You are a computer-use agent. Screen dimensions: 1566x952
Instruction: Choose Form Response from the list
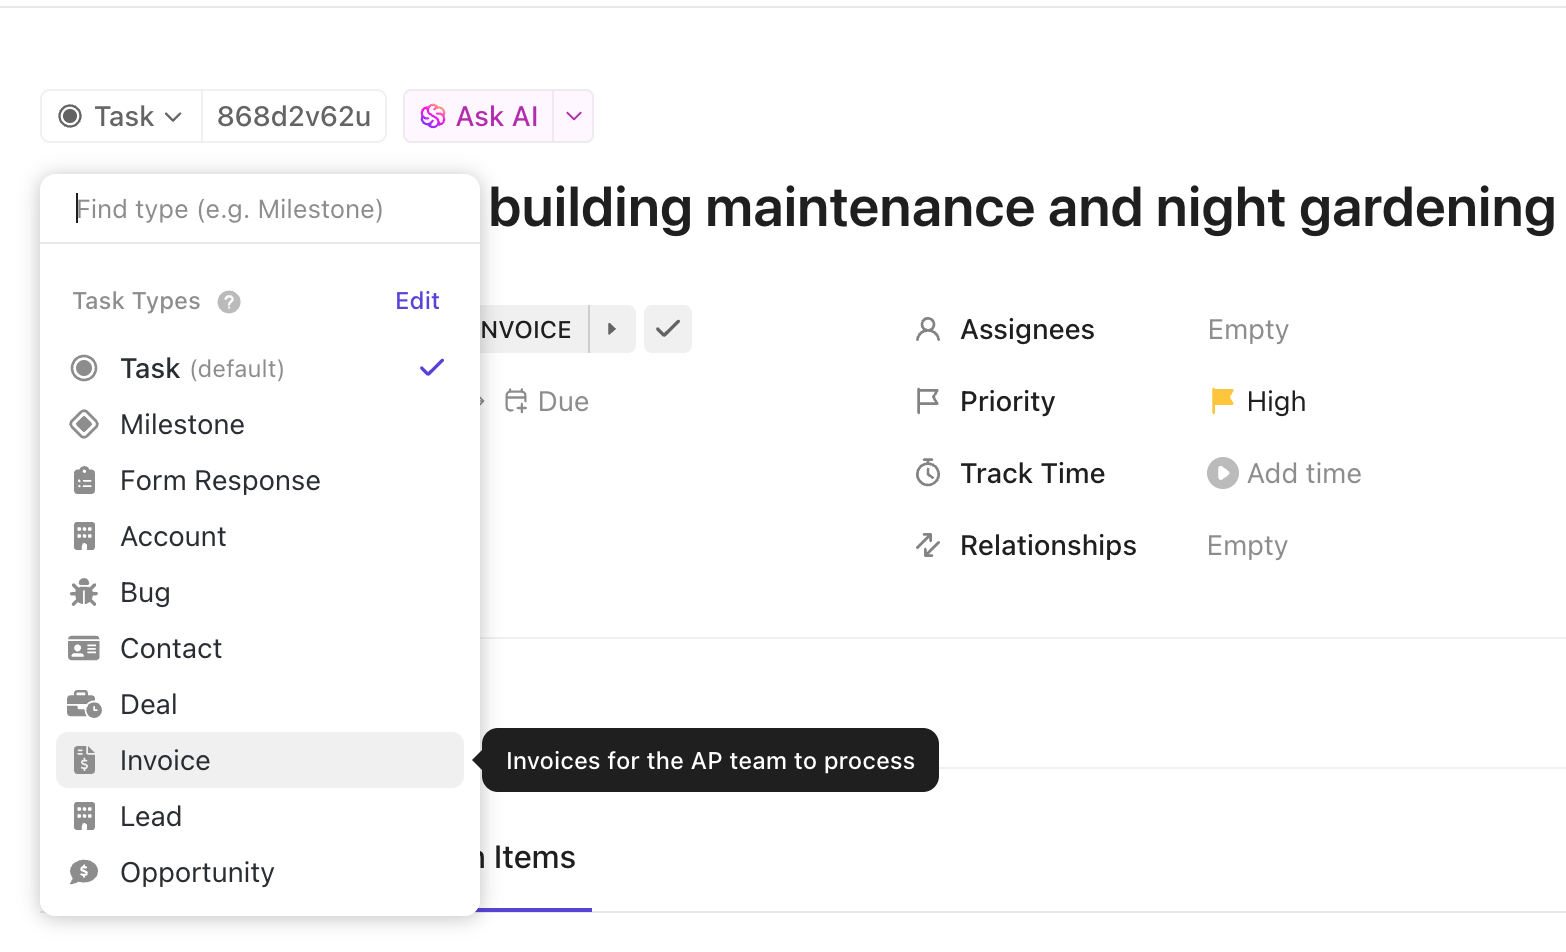(220, 481)
